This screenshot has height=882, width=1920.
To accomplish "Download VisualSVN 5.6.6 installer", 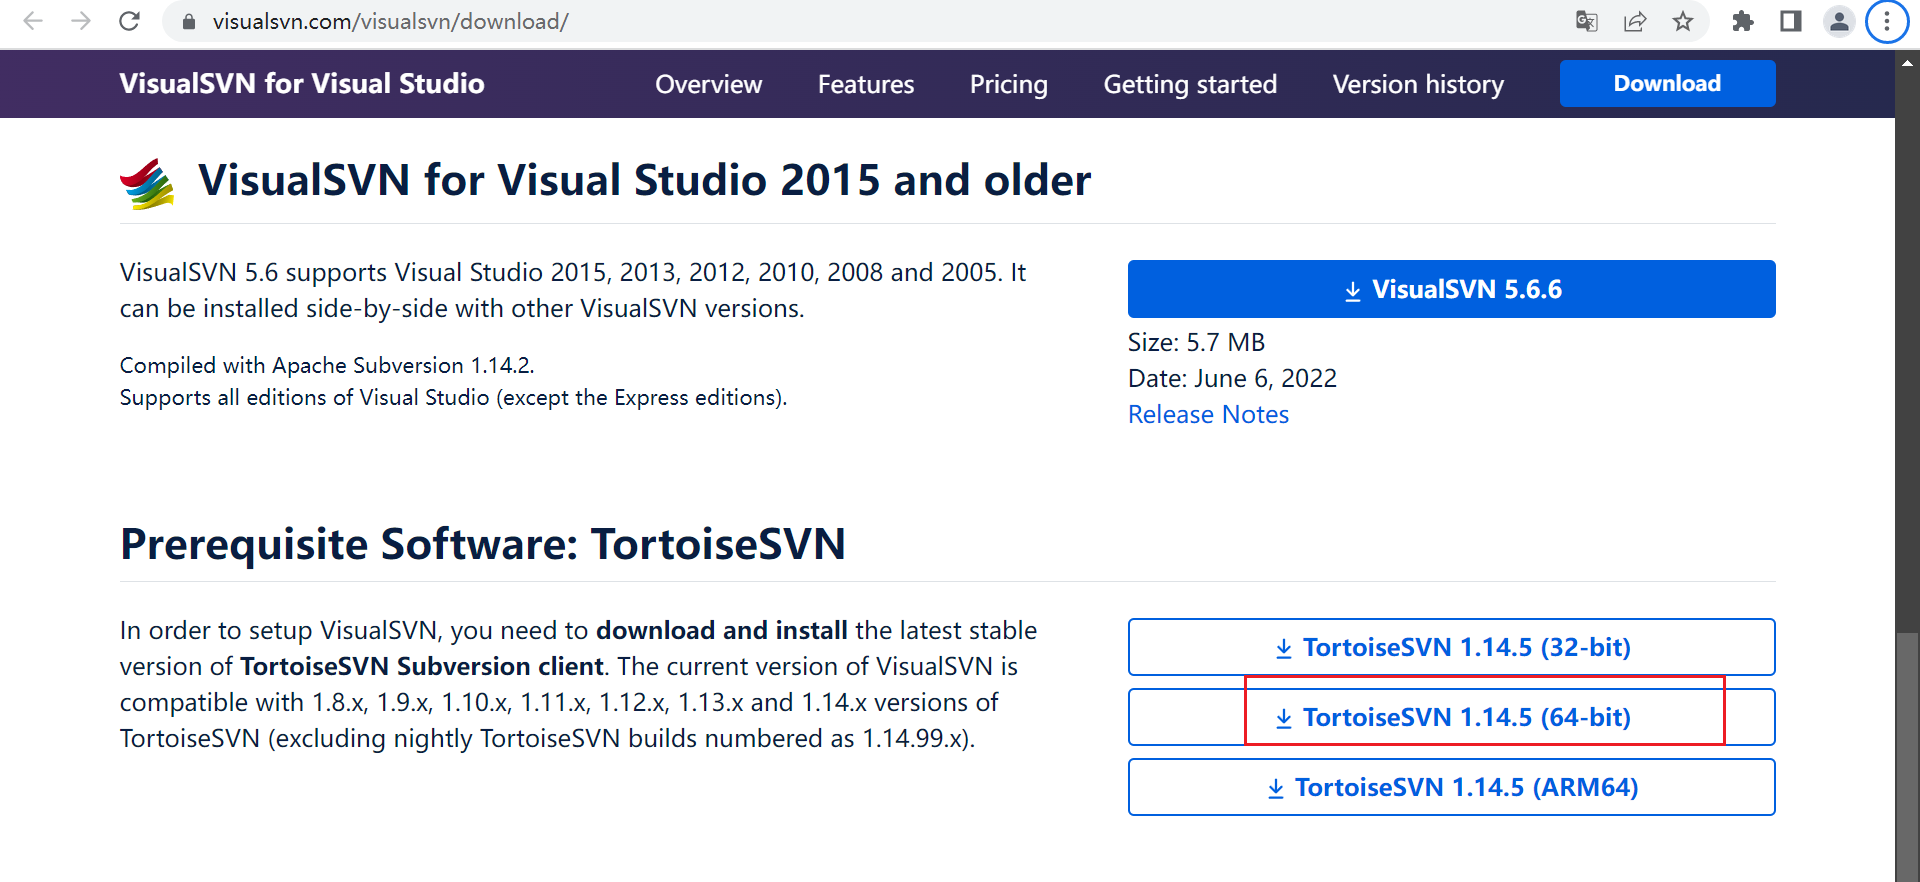I will pyautogui.click(x=1451, y=289).
